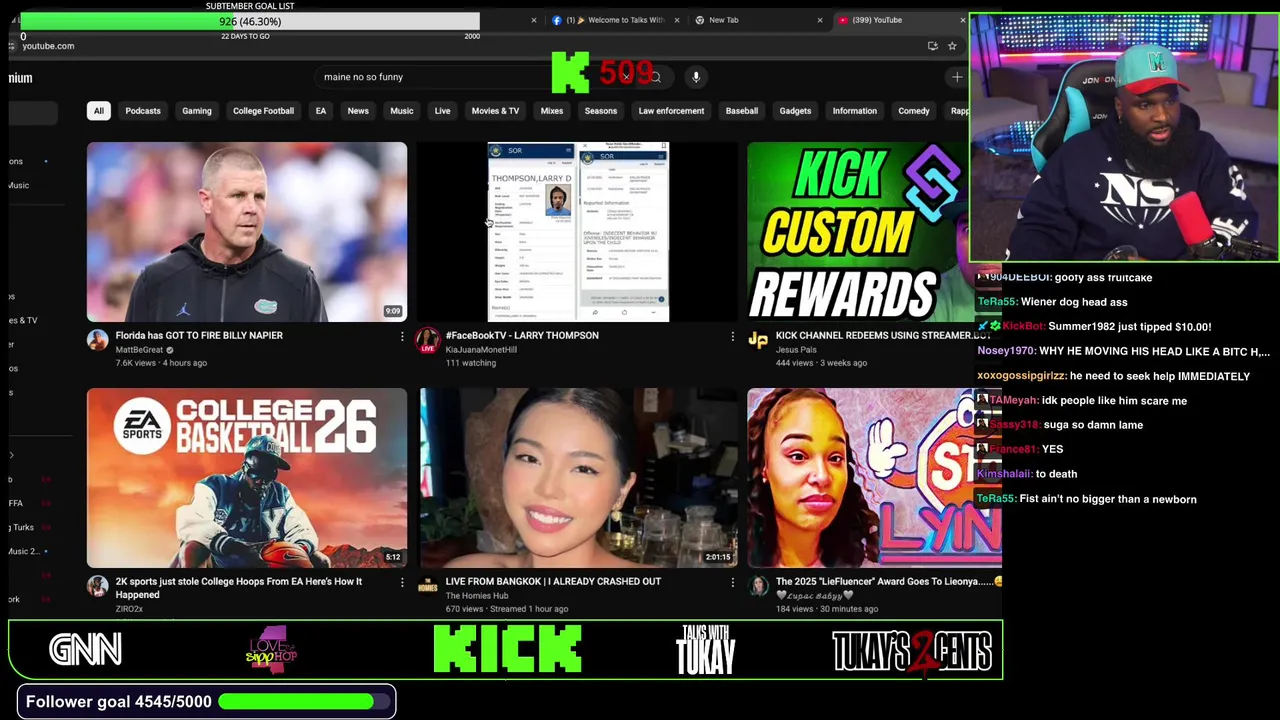This screenshot has height=720, width=1280.
Task: Select the Gadgets filter chip
Action: [795, 111]
